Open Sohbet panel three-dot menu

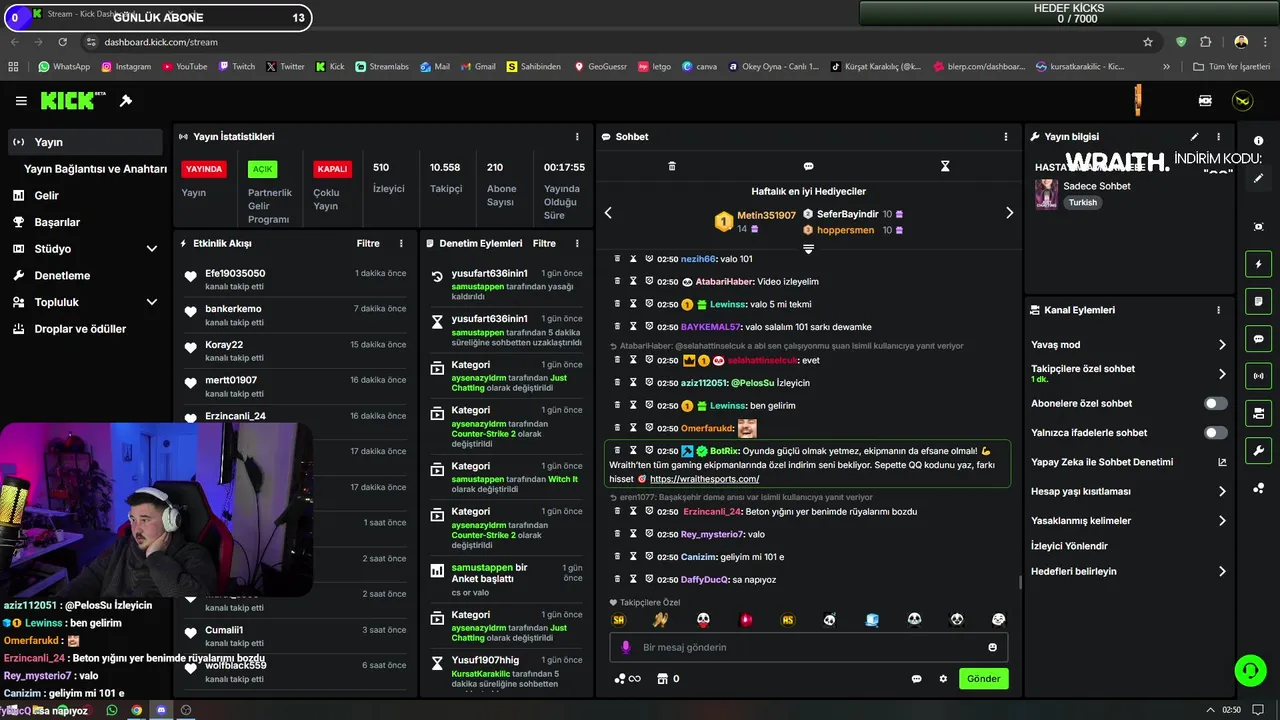pyautogui.click(x=1006, y=137)
